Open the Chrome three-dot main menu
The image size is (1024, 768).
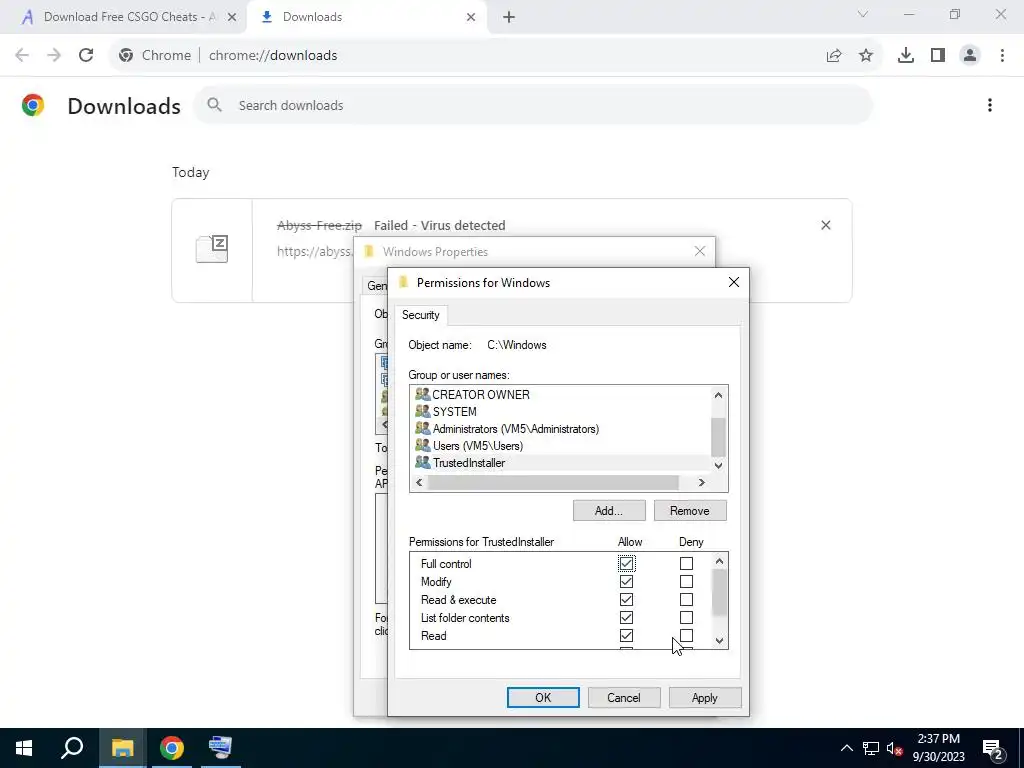click(1002, 56)
